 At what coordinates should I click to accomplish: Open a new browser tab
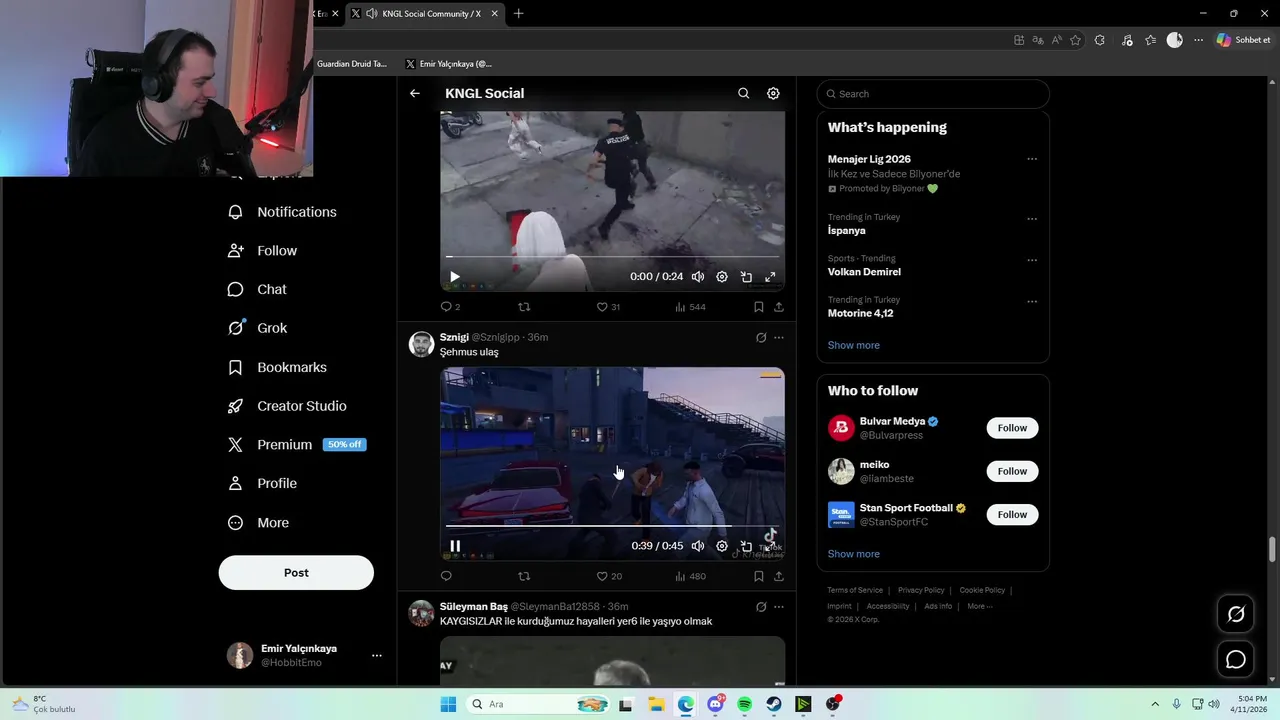pos(518,14)
